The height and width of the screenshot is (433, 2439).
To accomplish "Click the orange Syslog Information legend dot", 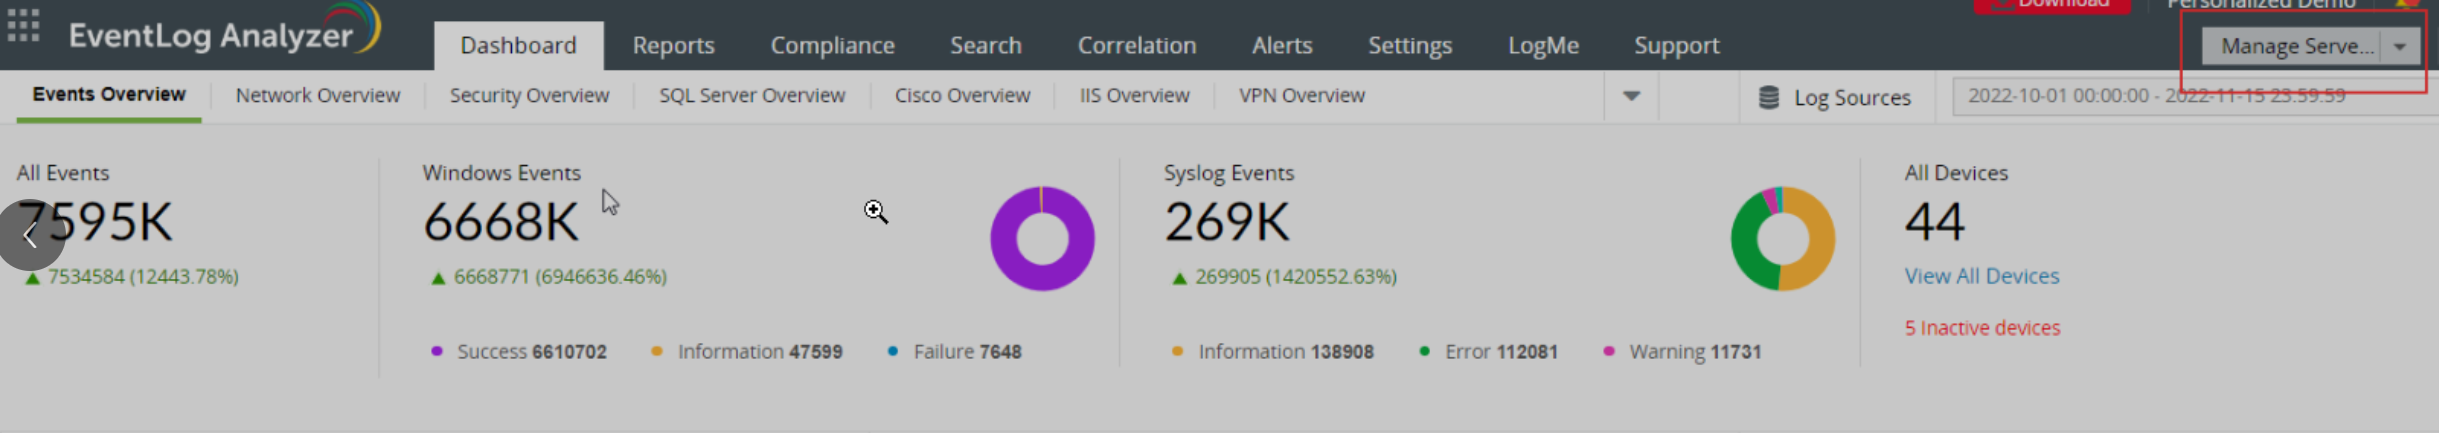I will click(x=1177, y=351).
